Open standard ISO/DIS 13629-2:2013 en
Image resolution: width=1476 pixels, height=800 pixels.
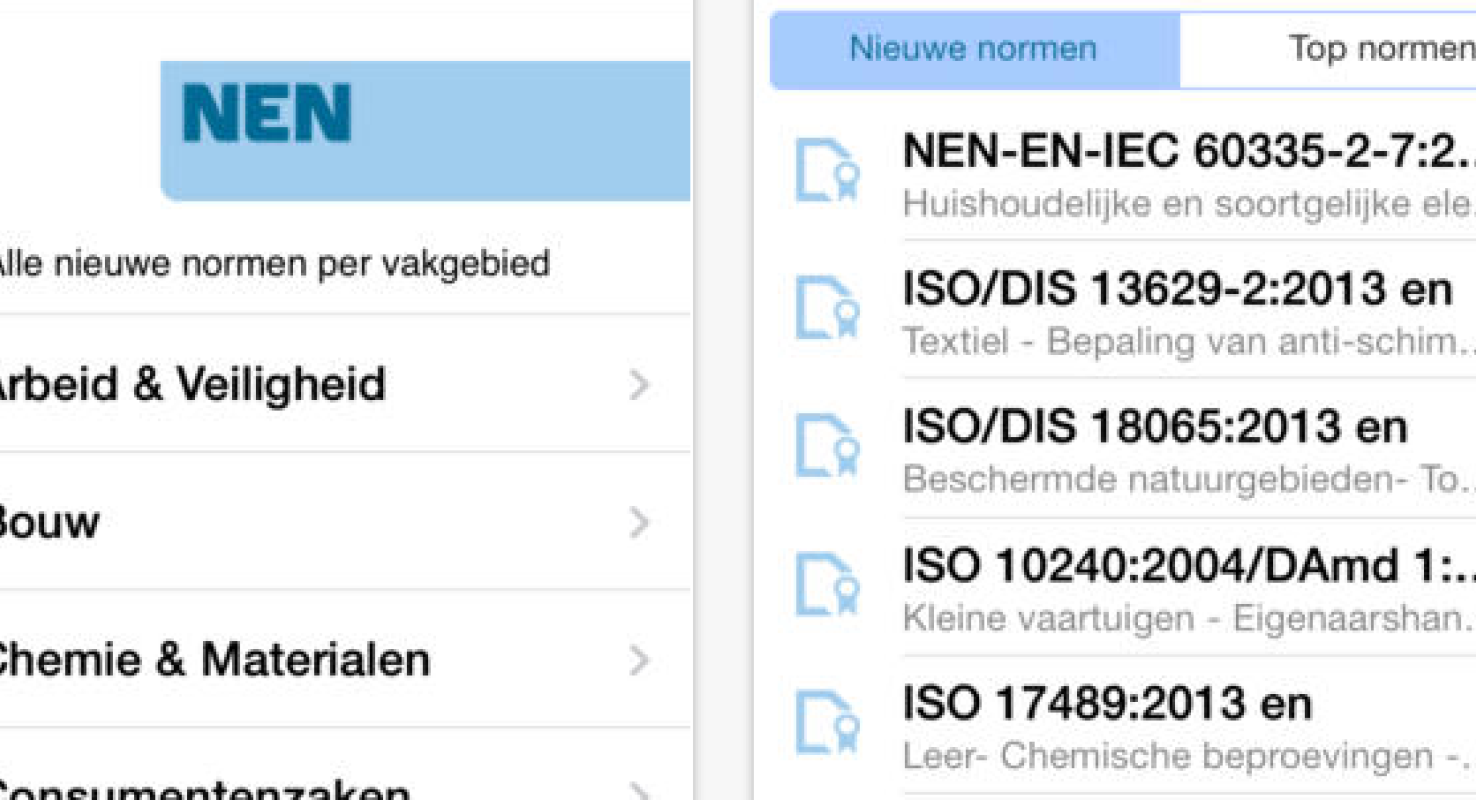click(x=1177, y=290)
